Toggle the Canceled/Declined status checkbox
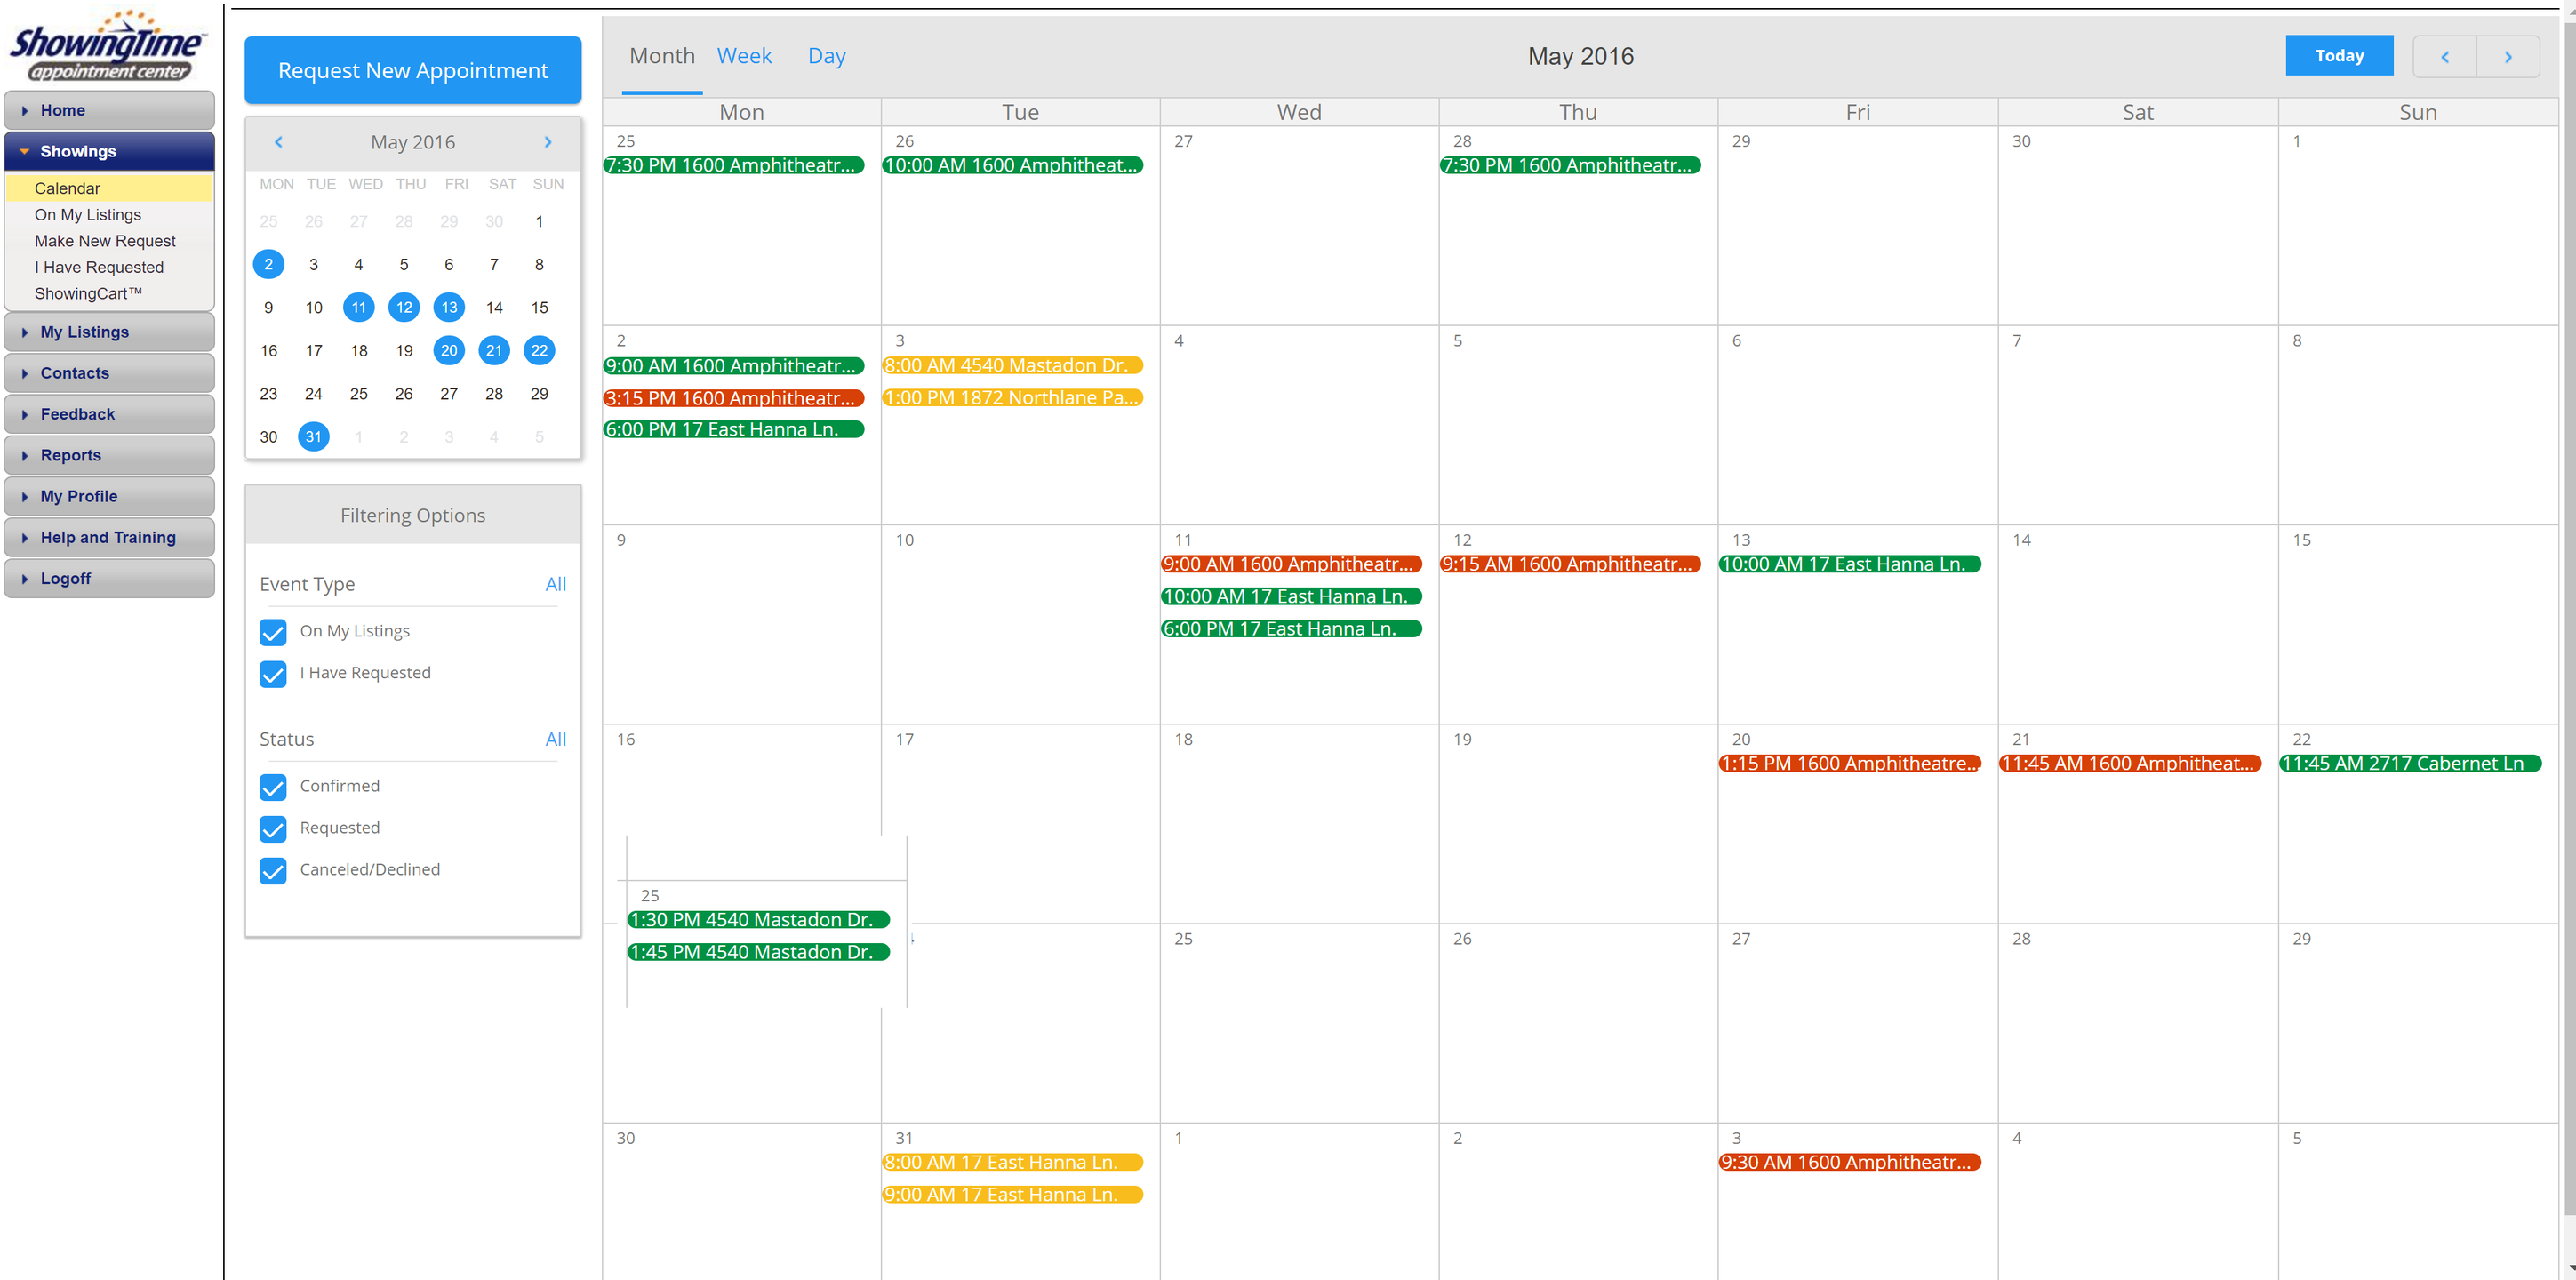Image resolution: width=2576 pixels, height=1280 pixels. tap(273, 871)
